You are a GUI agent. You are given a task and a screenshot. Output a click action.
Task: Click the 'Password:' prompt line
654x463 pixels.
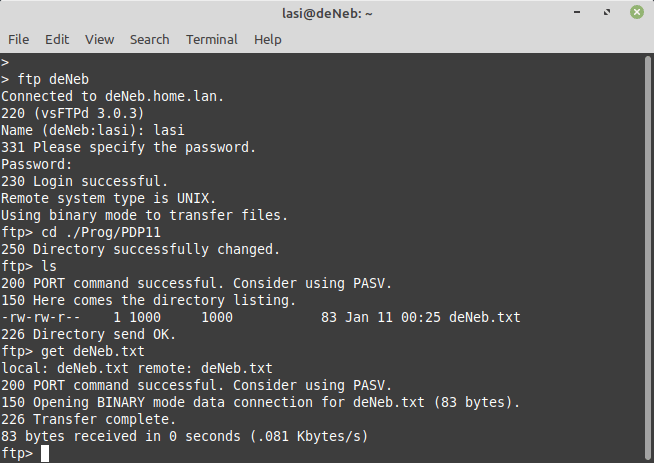37,164
